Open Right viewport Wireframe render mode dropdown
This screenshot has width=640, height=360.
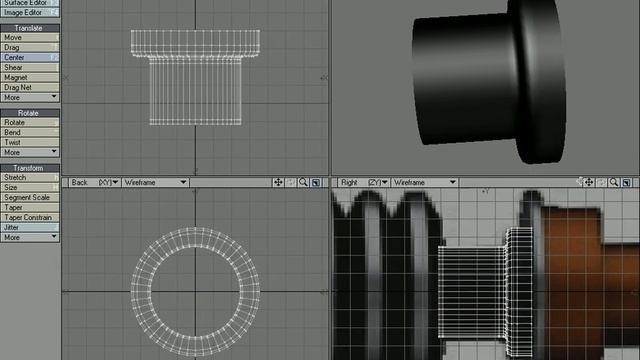point(424,182)
